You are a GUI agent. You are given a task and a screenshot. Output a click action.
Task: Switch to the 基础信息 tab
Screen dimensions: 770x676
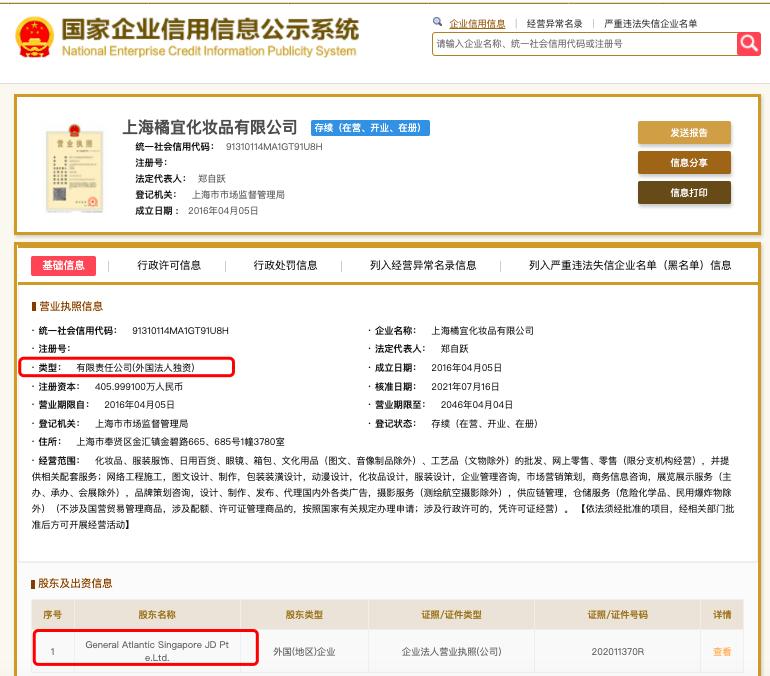pos(64,266)
